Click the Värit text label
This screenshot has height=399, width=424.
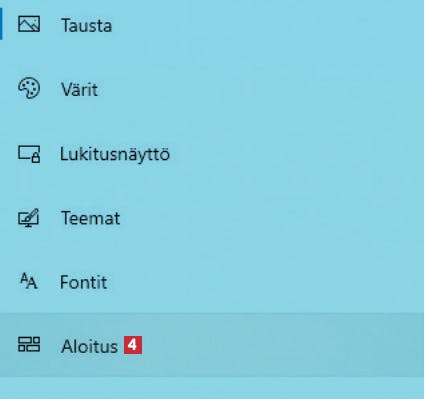(79, 89)
